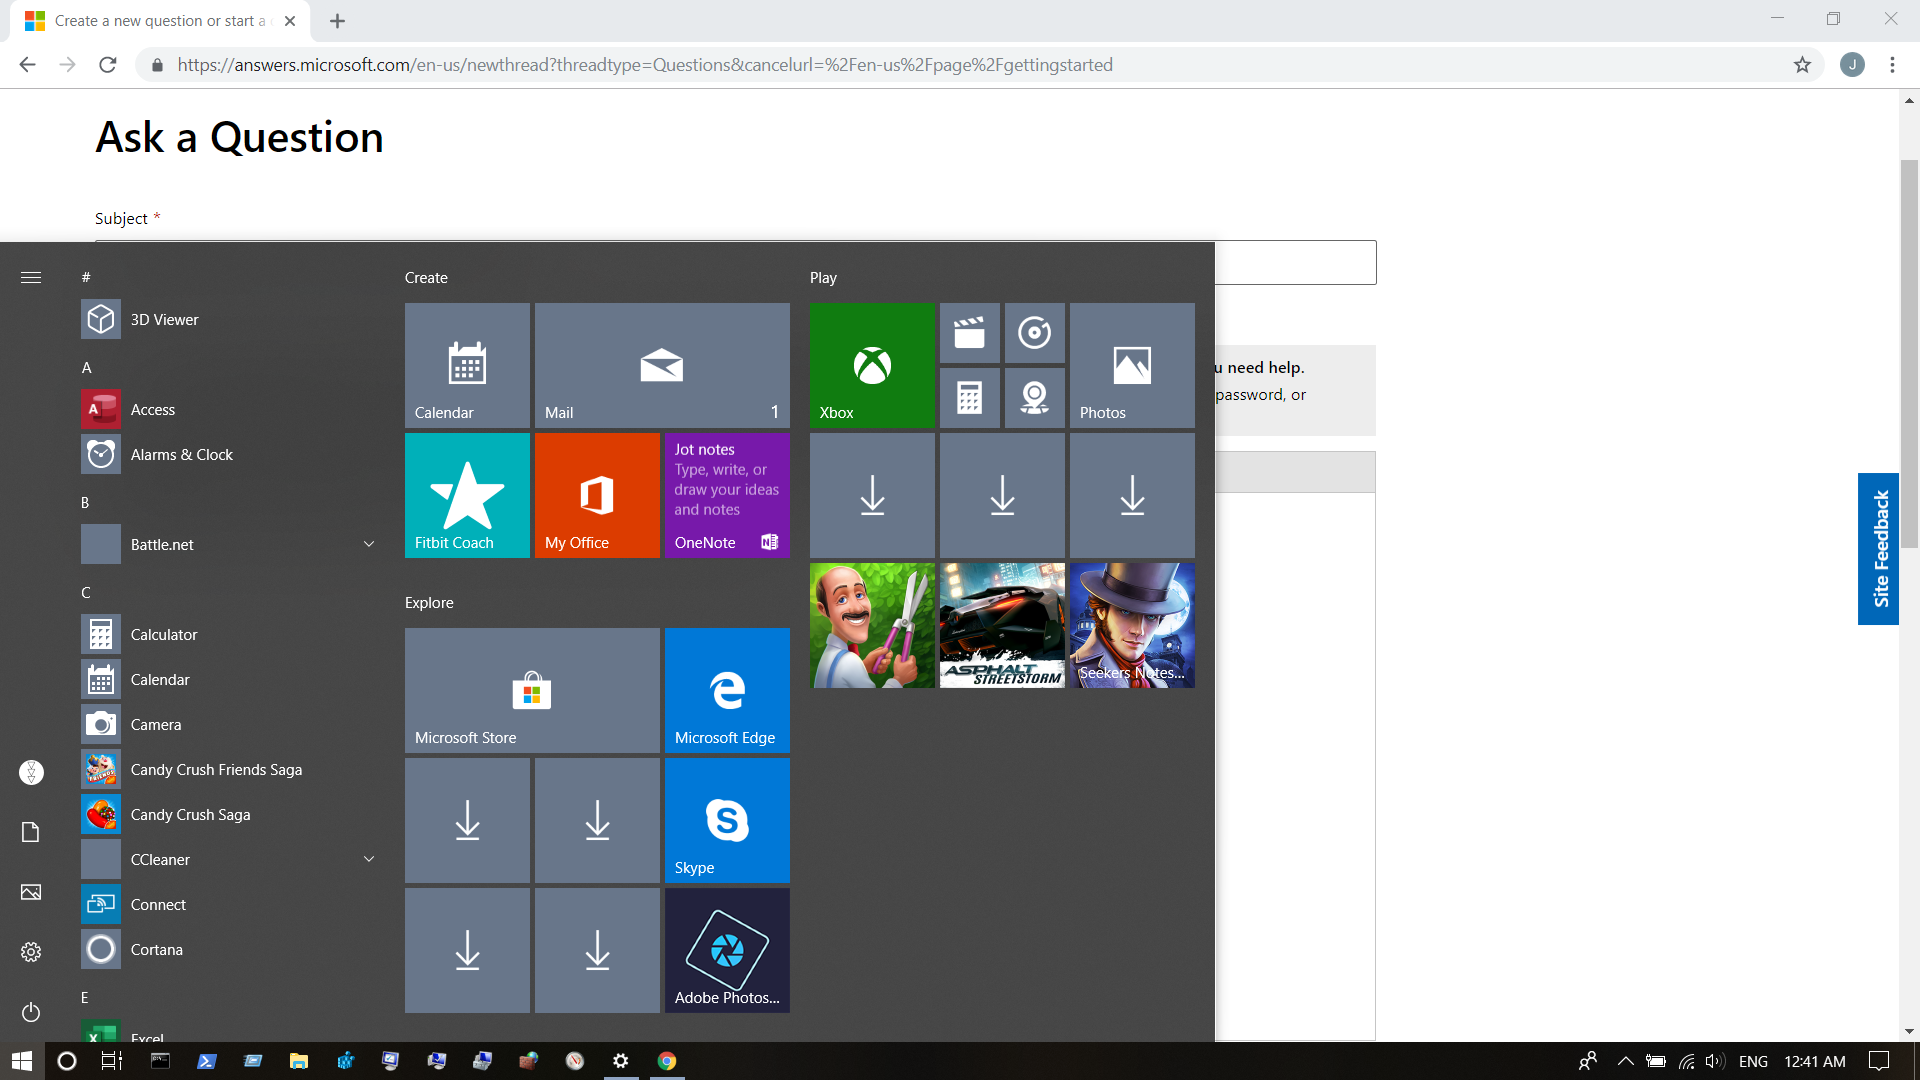This screenshot has width=1920, height=1080.
Task: Launch the Microsoft Edge tile
Action: pos(727,691)
